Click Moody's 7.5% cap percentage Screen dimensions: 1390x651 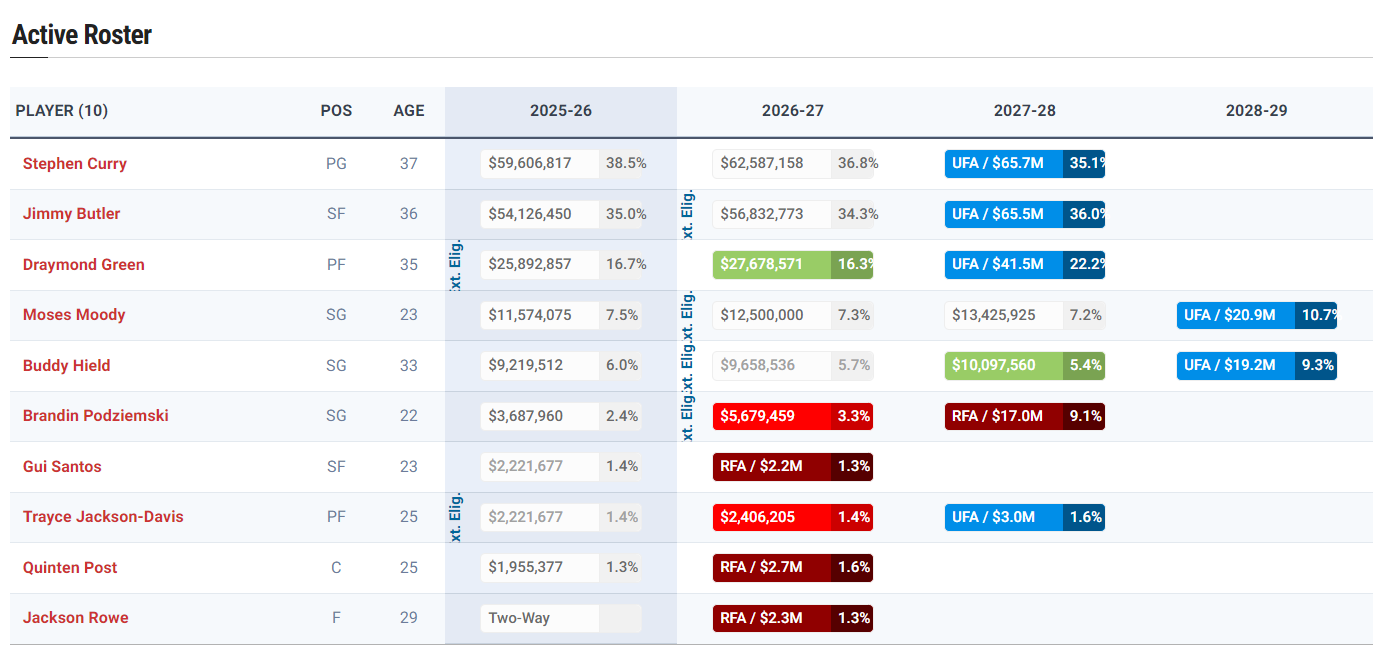[622, 315]
